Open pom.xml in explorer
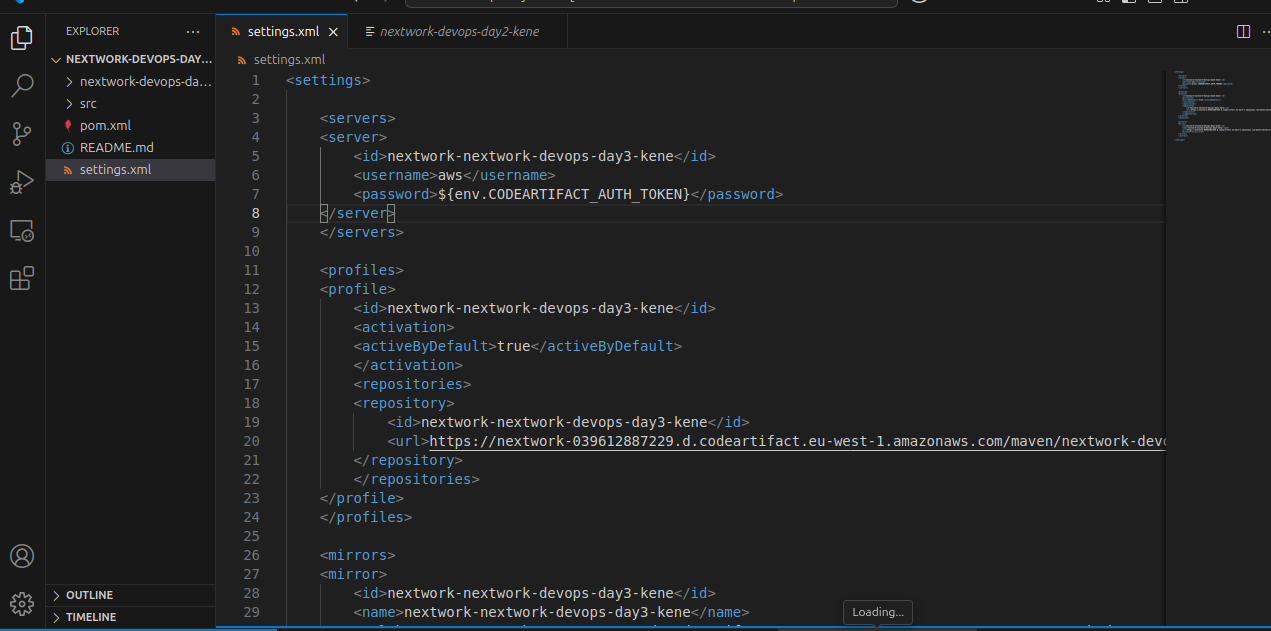This screenshot has height=631, width=1271. (x=130, y=126)
